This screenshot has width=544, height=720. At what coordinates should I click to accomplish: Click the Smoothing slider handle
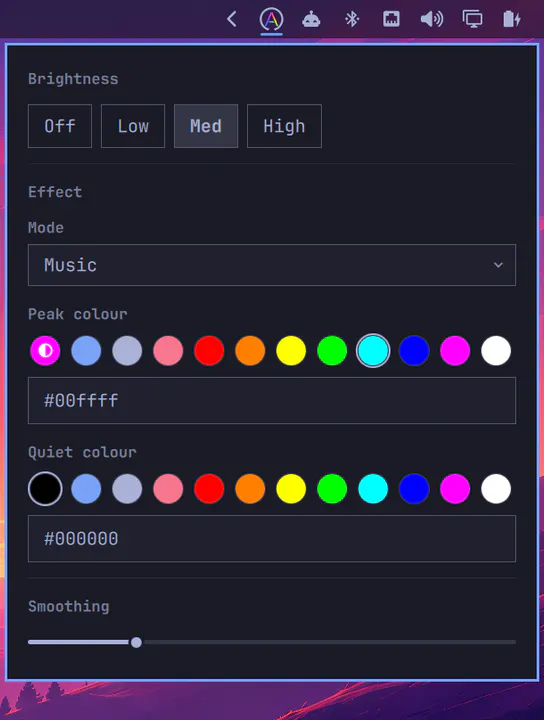click(x=136, y=642)
